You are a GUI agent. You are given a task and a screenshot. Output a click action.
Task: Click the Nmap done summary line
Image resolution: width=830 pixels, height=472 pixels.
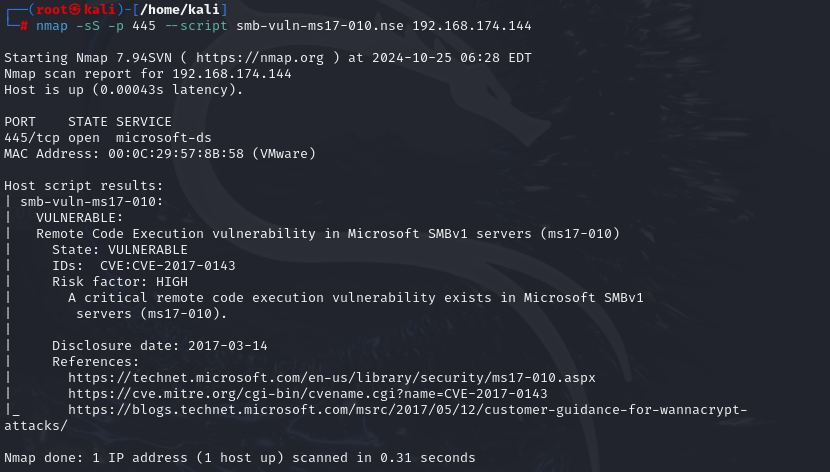[x=239, y=457]
